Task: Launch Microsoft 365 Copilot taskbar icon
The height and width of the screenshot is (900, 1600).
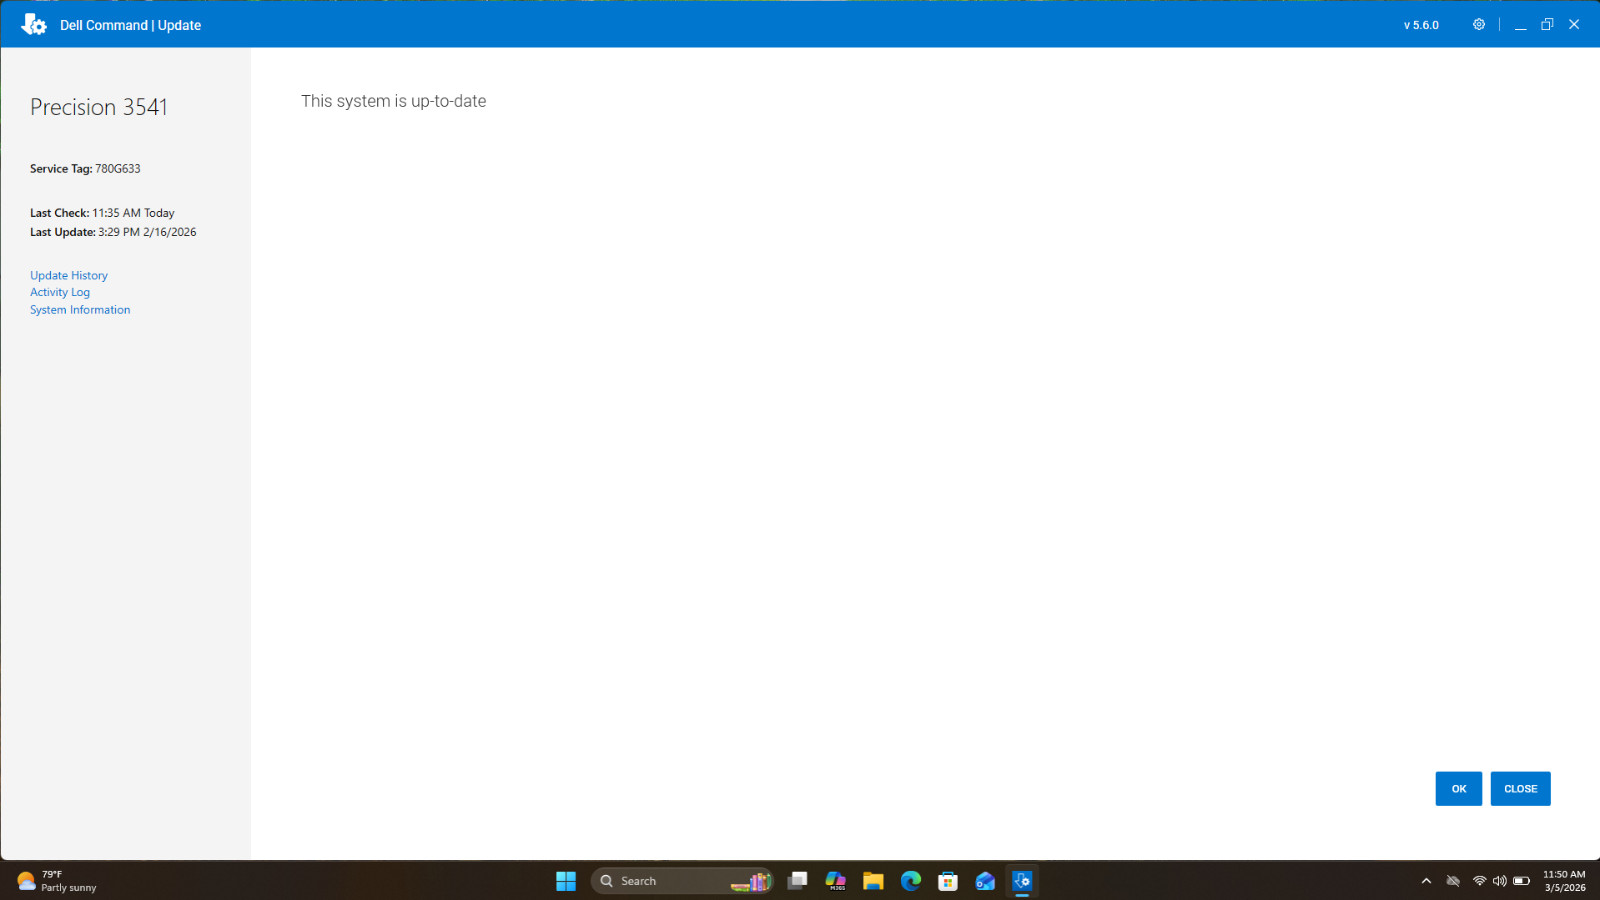Action: pyautogui.click(x=835, y=881)
